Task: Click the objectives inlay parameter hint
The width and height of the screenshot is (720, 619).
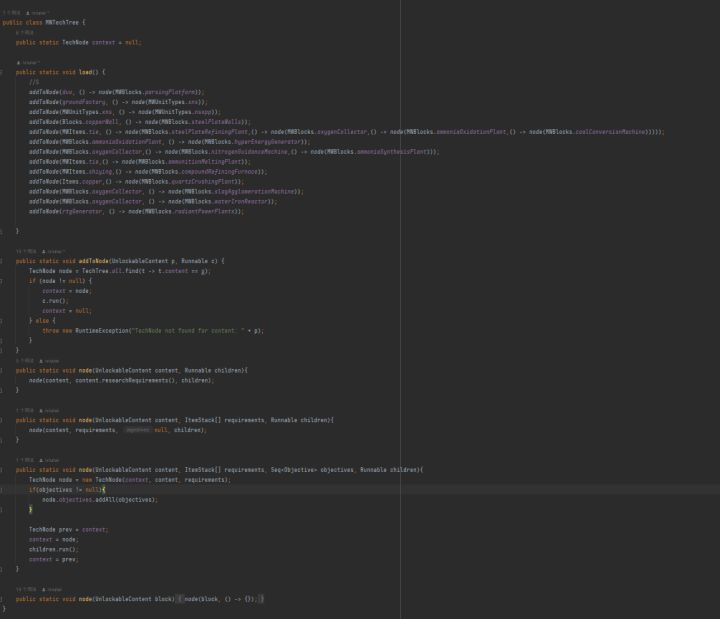Action: pos(138,429)
